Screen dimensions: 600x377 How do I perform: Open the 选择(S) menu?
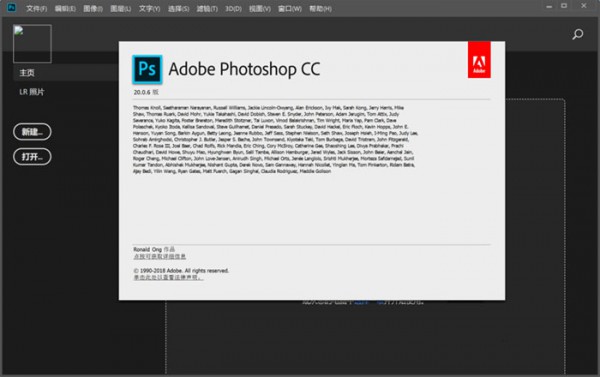pos(178,8)
